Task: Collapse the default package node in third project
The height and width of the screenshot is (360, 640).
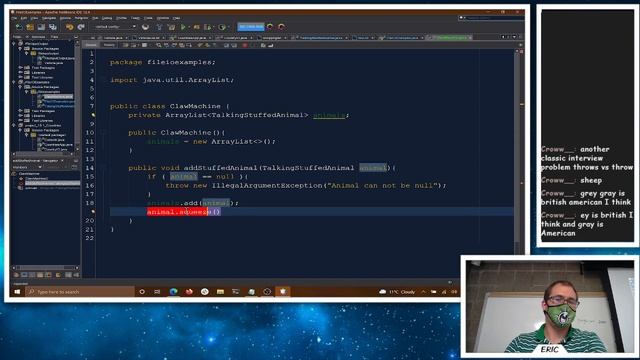Action: [27, 135]
